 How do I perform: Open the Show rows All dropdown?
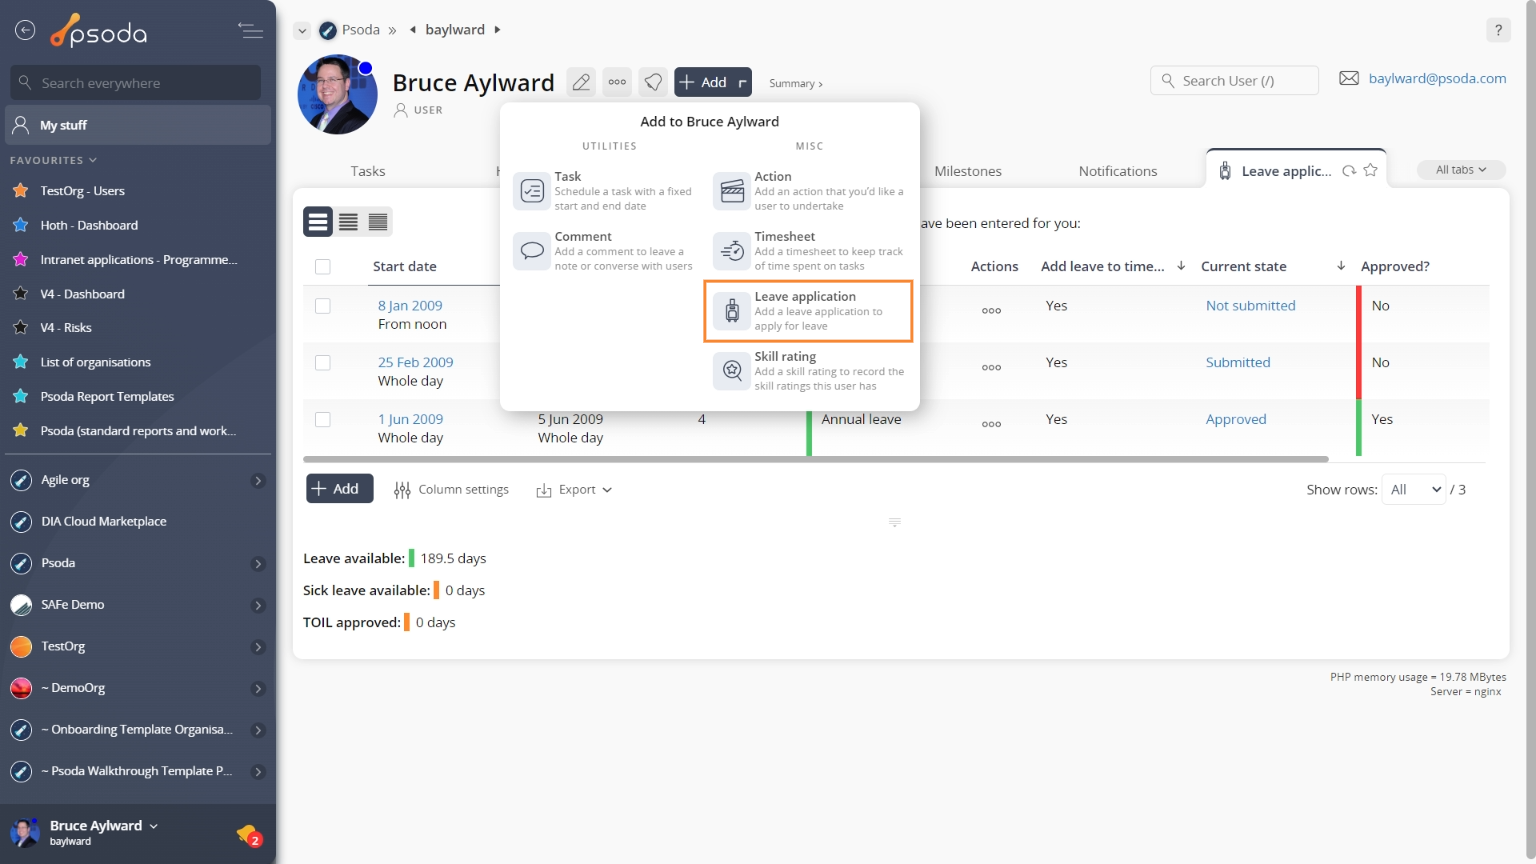(1414, 489)
